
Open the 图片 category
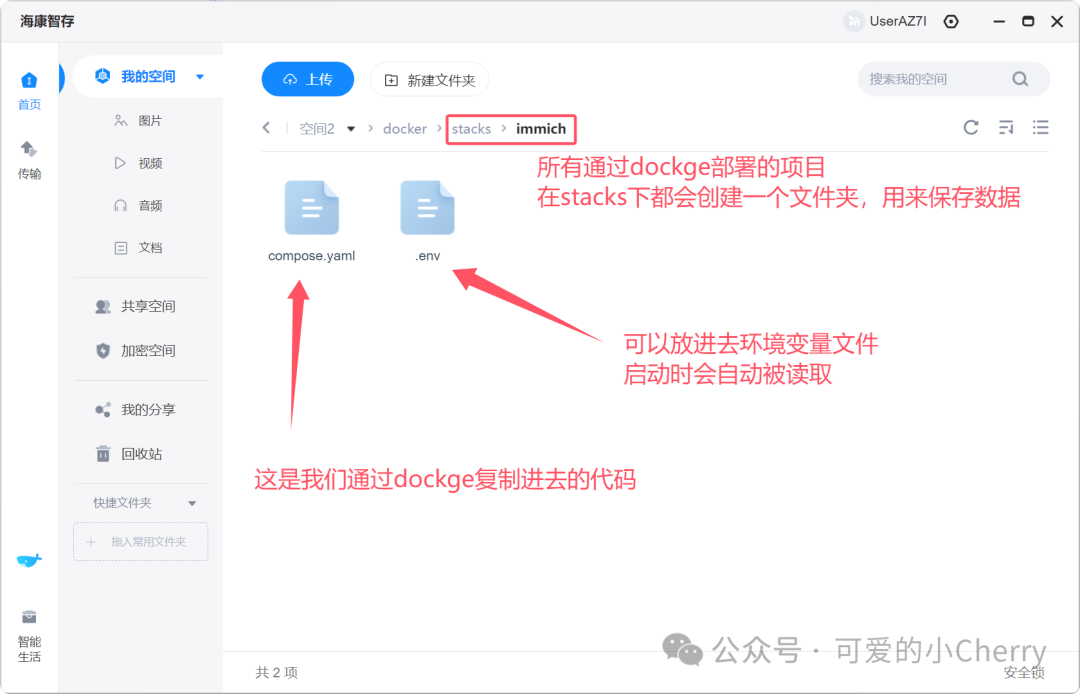(x=138, y=120)
